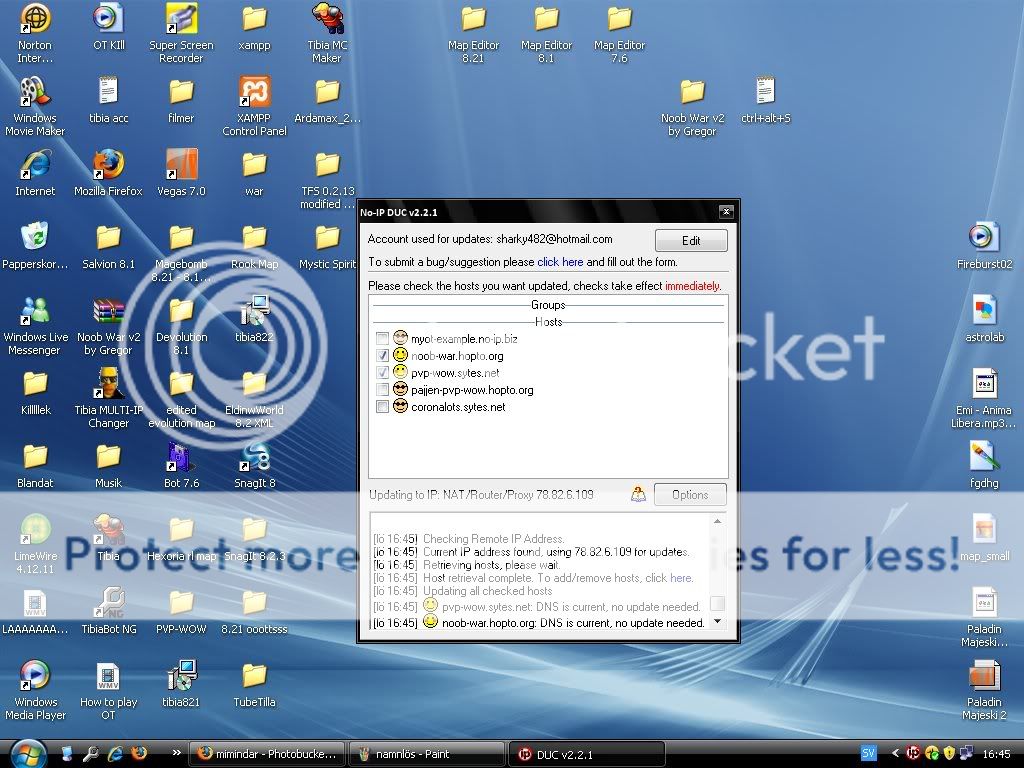Open the XAMPP Control Panel shortcut
This screenshot has height=768, width=1024.
pos(254,106)
